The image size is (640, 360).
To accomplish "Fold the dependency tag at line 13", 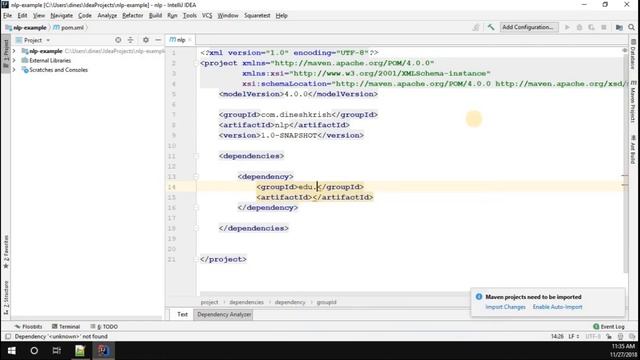I will point(196,177).
